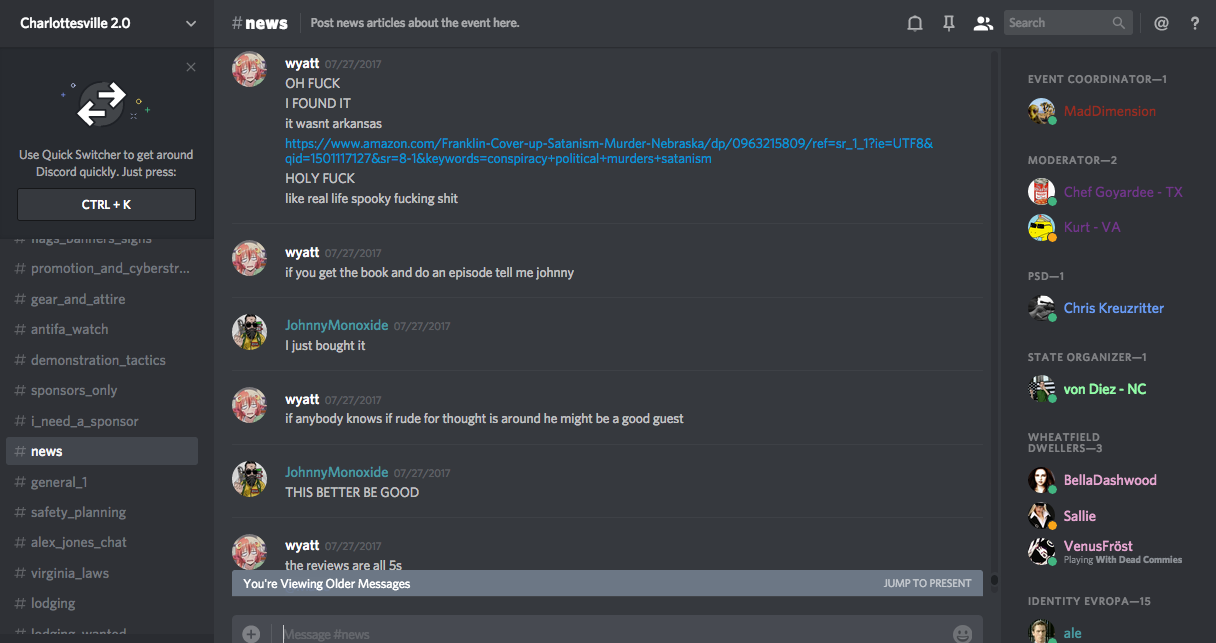Screen dimensions: 1216x643
Task: Click the attach file plus button
Action: [251, 633]
